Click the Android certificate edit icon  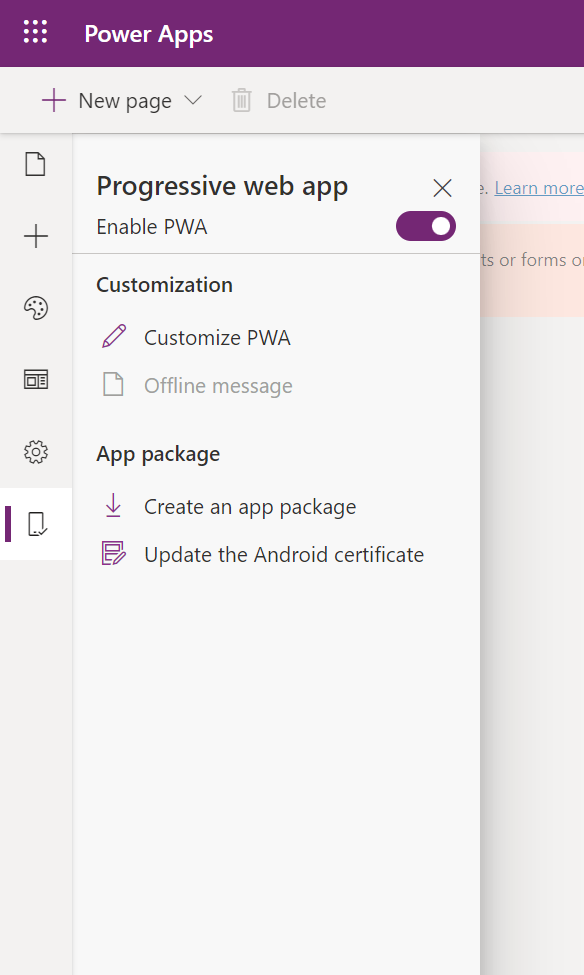point(114,553)
